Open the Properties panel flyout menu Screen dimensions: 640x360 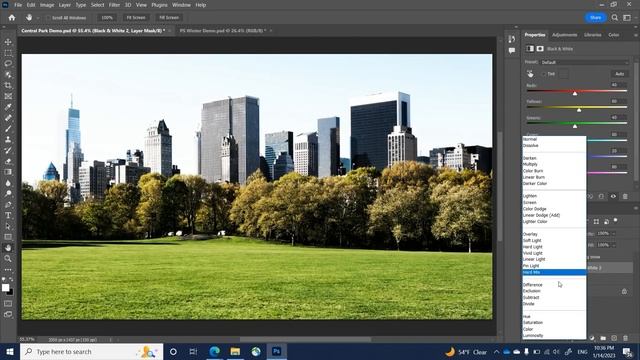click(636, 35)
